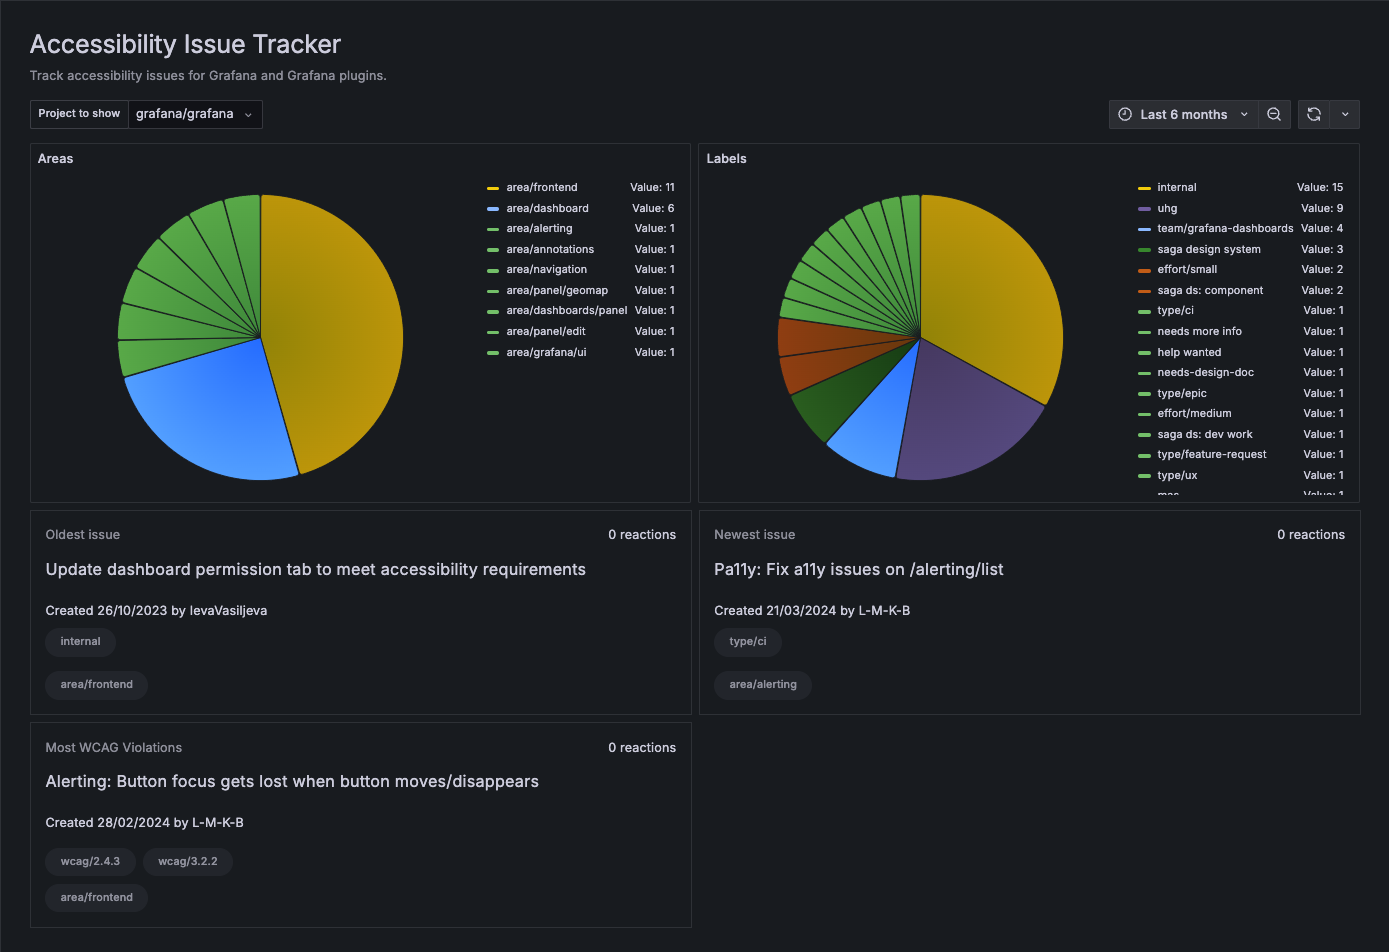Click the Most WCAG Violations heading
This screenshot has width=1389, height=952.
pyautogui.click(x=114, y=748)
